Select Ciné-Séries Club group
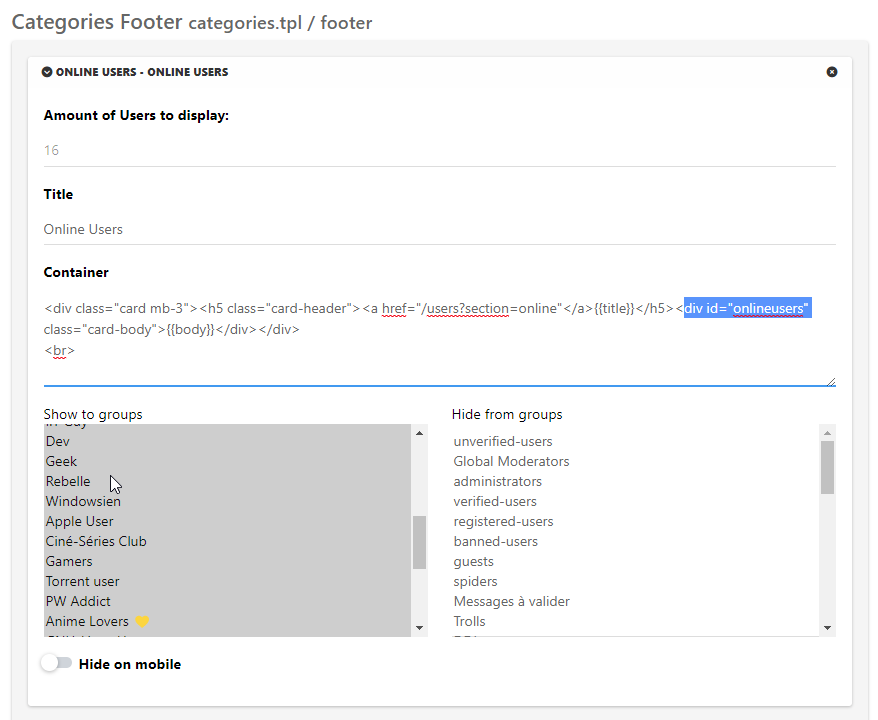Image resolution: width=878 pixels, height=720 pixels. tap(96, 541)
